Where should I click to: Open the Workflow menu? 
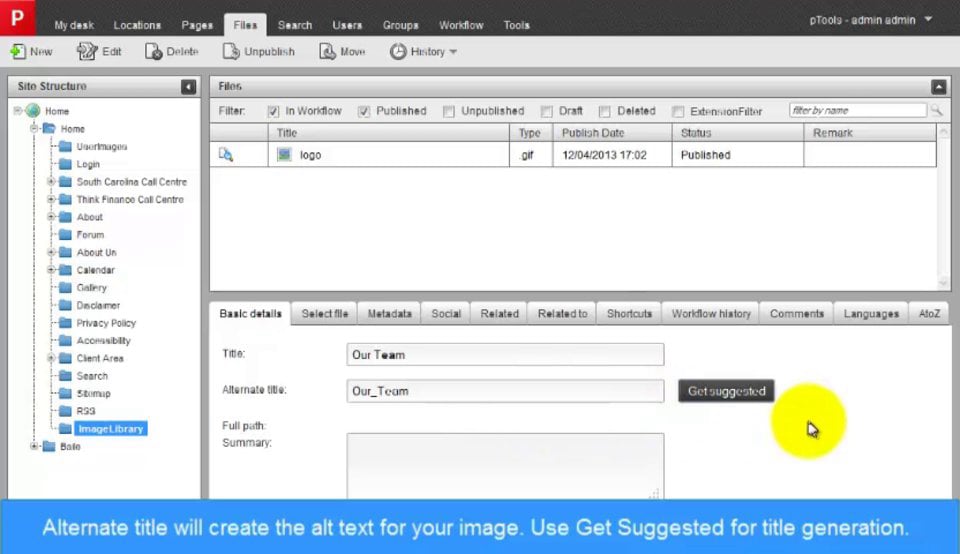point(461,25)
